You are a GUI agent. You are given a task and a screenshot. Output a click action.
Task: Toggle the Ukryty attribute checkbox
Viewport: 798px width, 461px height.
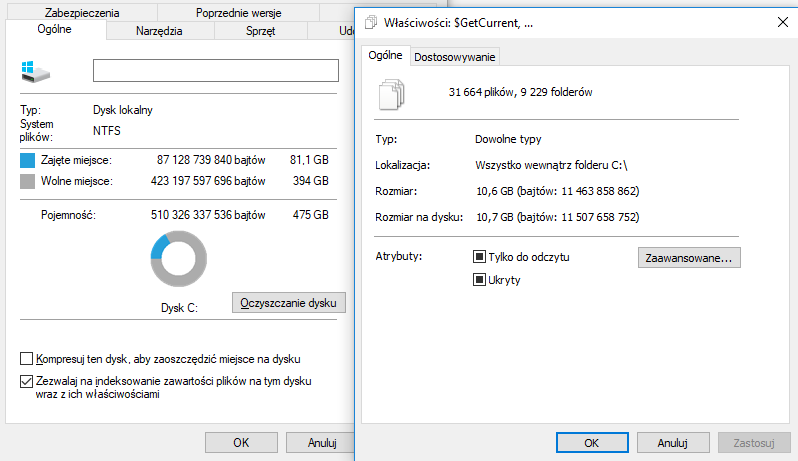(479, 279)
